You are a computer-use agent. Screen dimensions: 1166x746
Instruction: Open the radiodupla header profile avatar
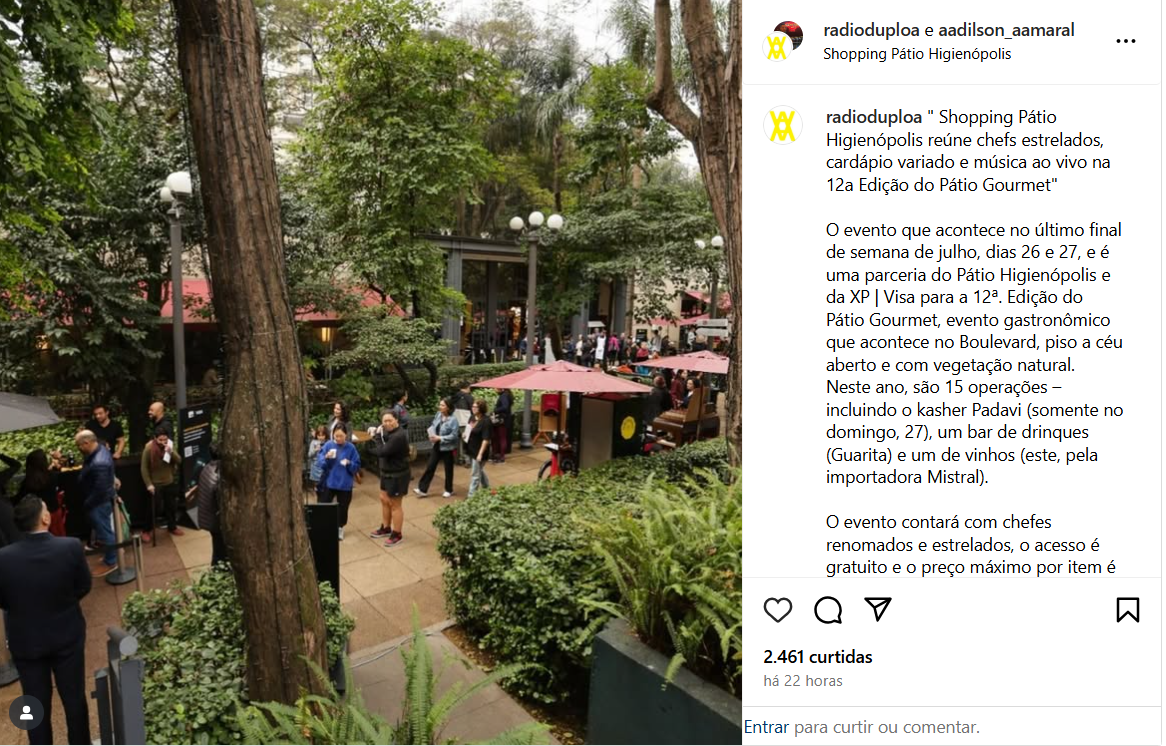(782, 41)
